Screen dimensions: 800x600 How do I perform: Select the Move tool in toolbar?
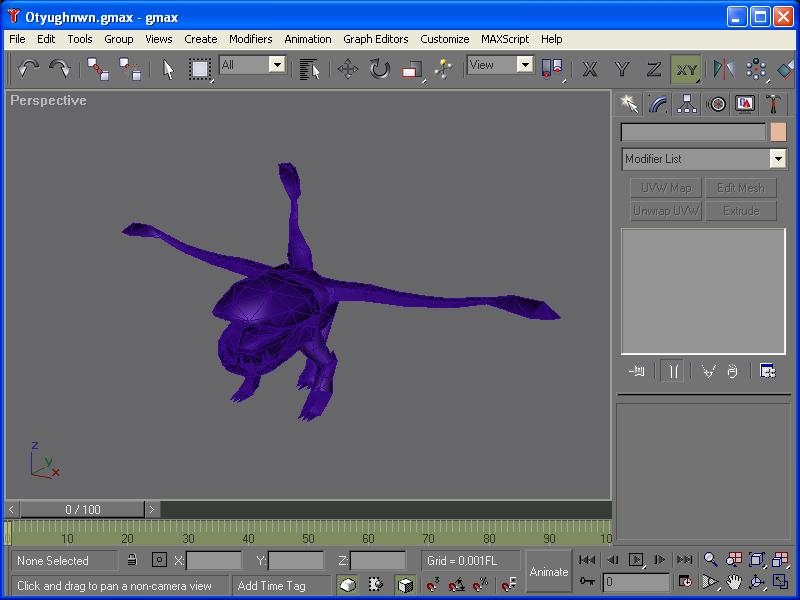[x=348, y=69]
